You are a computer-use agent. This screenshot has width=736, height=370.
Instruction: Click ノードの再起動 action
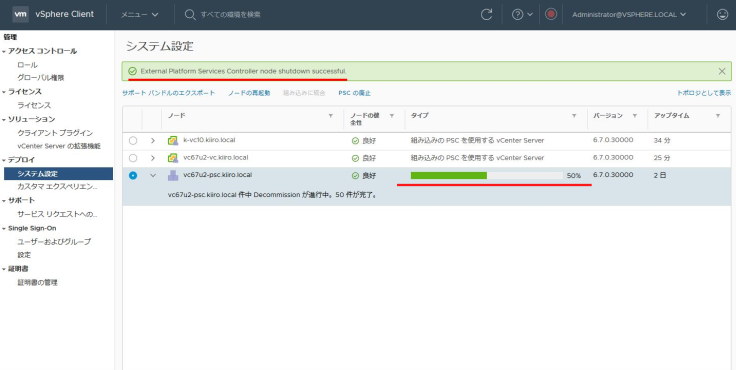pyautogui.click(x=249, y=93)
